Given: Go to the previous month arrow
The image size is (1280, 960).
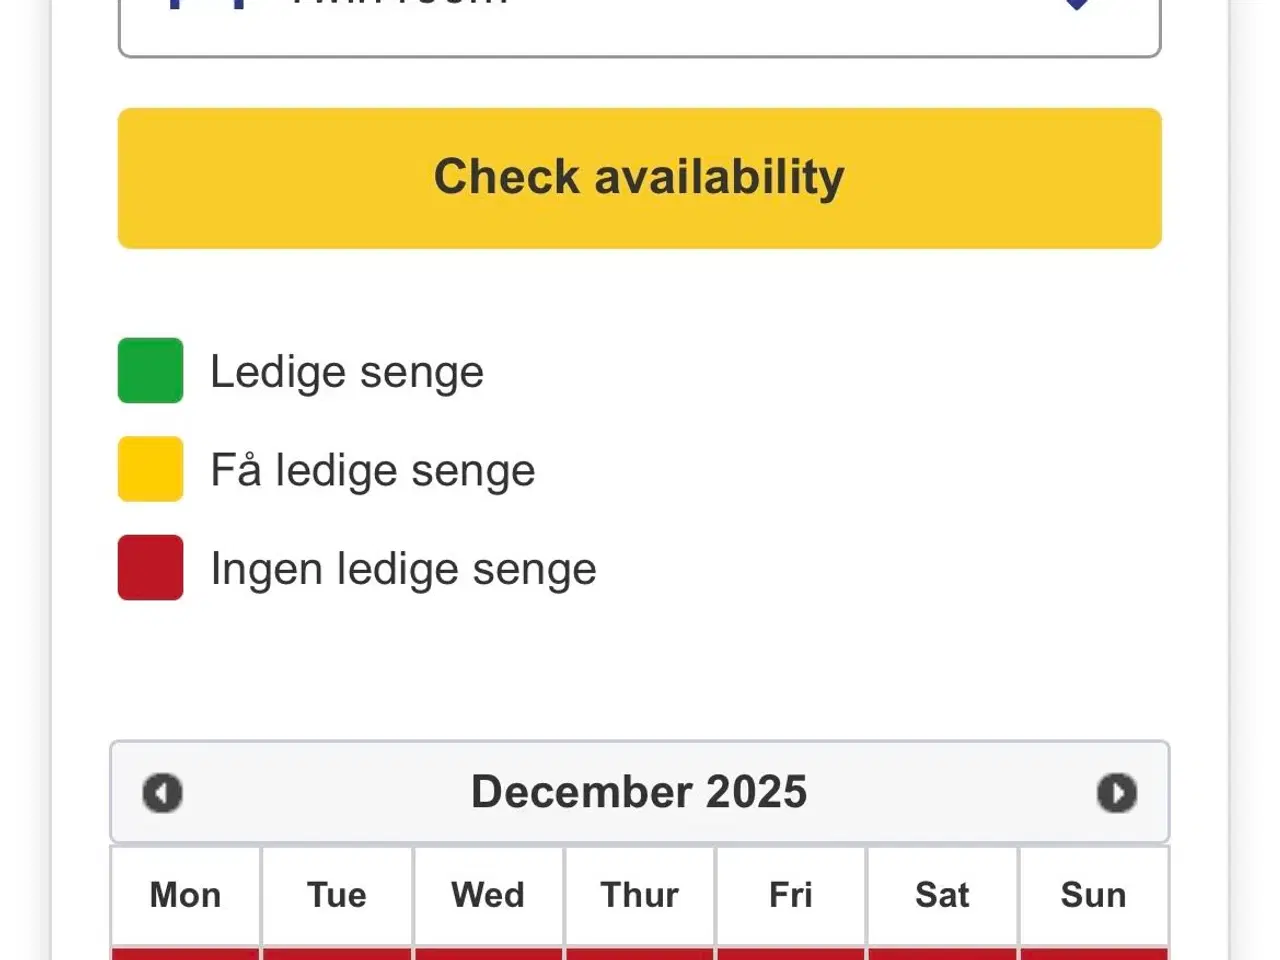Looking at the screenshot, I should pyautogui.click(x=162, y=793).
